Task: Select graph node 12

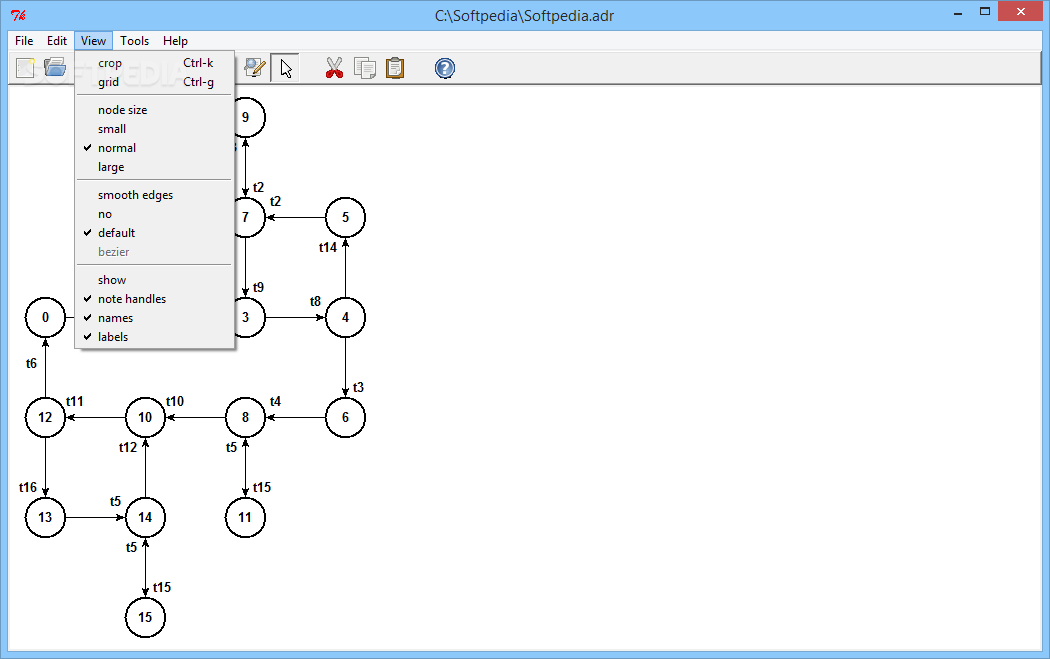Action: click(x=46, y=417)
